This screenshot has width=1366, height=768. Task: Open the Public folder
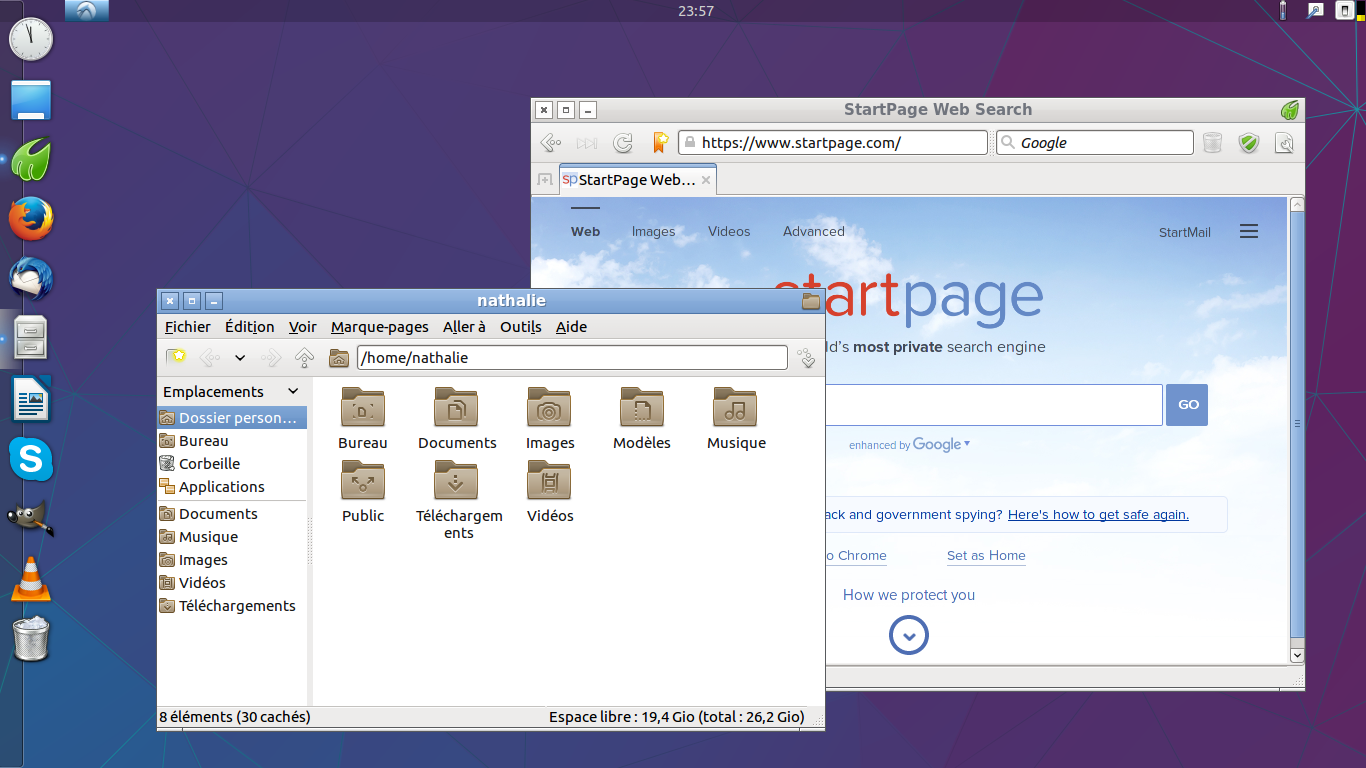pos(363,492)
